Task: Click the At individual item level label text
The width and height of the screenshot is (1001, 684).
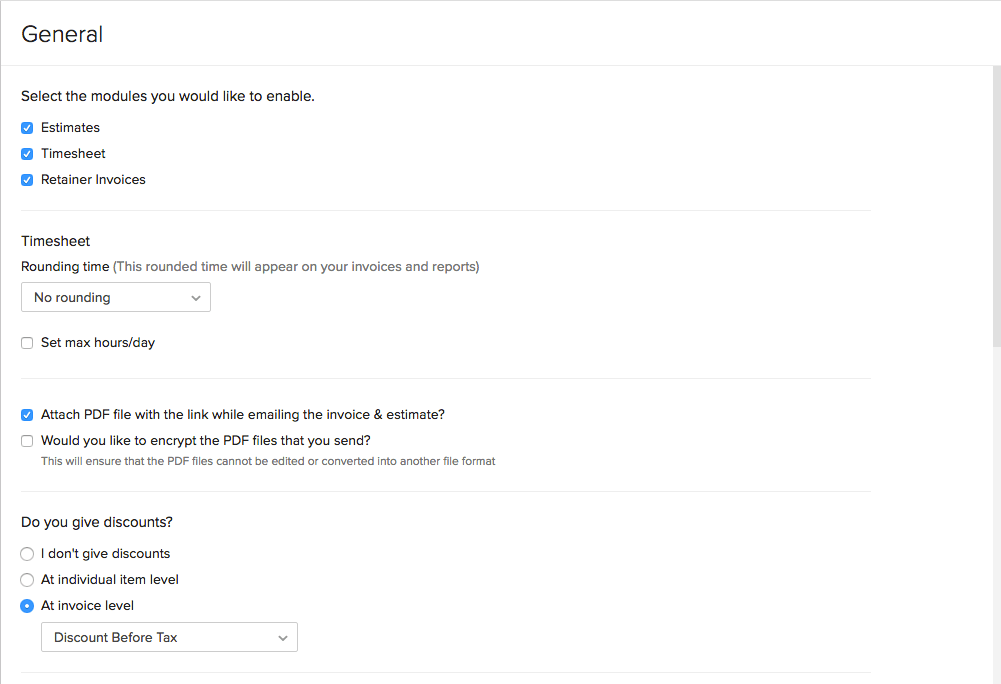Action: [x=110, y=580]
